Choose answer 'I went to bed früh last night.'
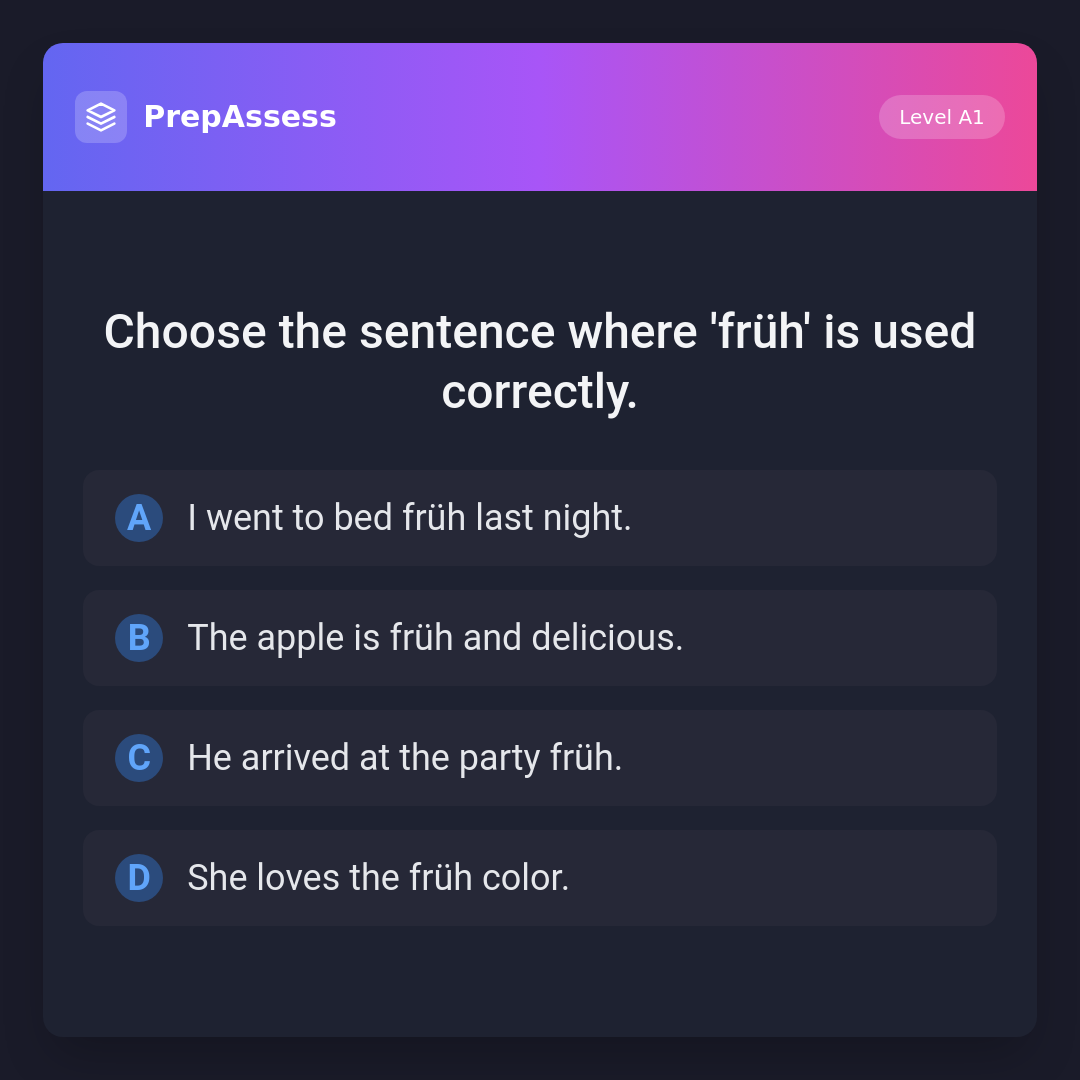 coord(409,518)
